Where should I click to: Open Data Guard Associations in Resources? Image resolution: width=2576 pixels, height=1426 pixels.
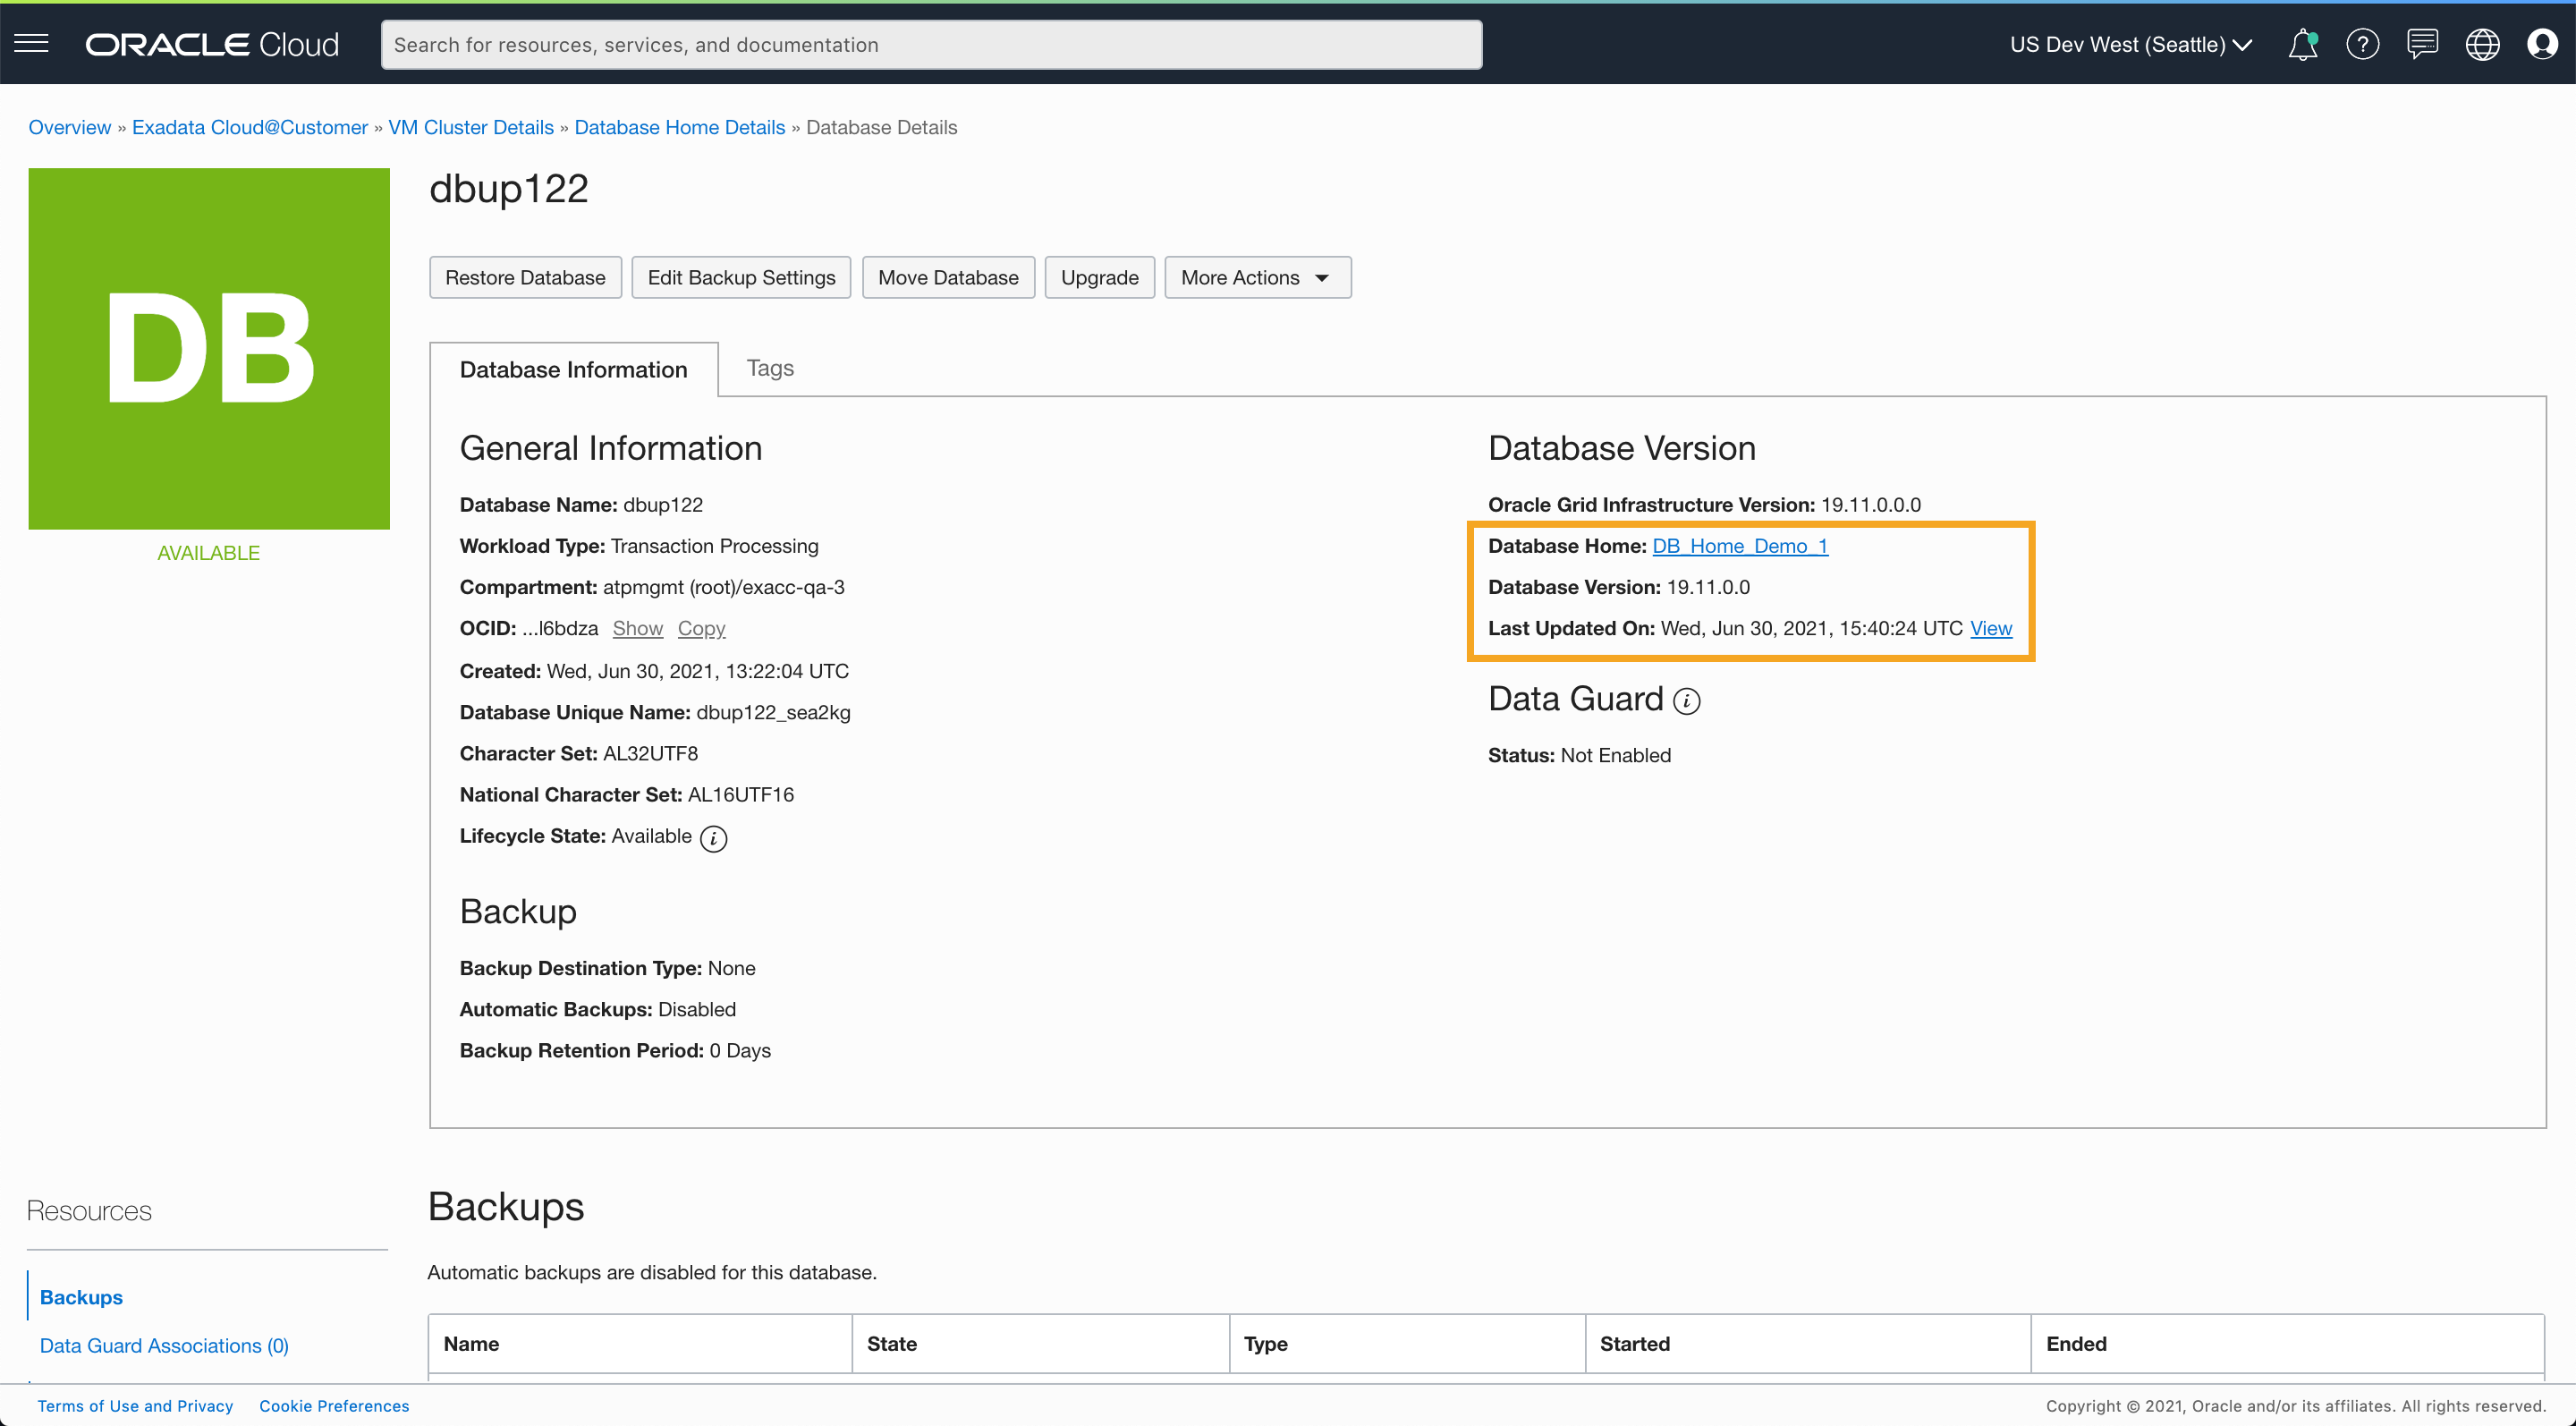164,1345
